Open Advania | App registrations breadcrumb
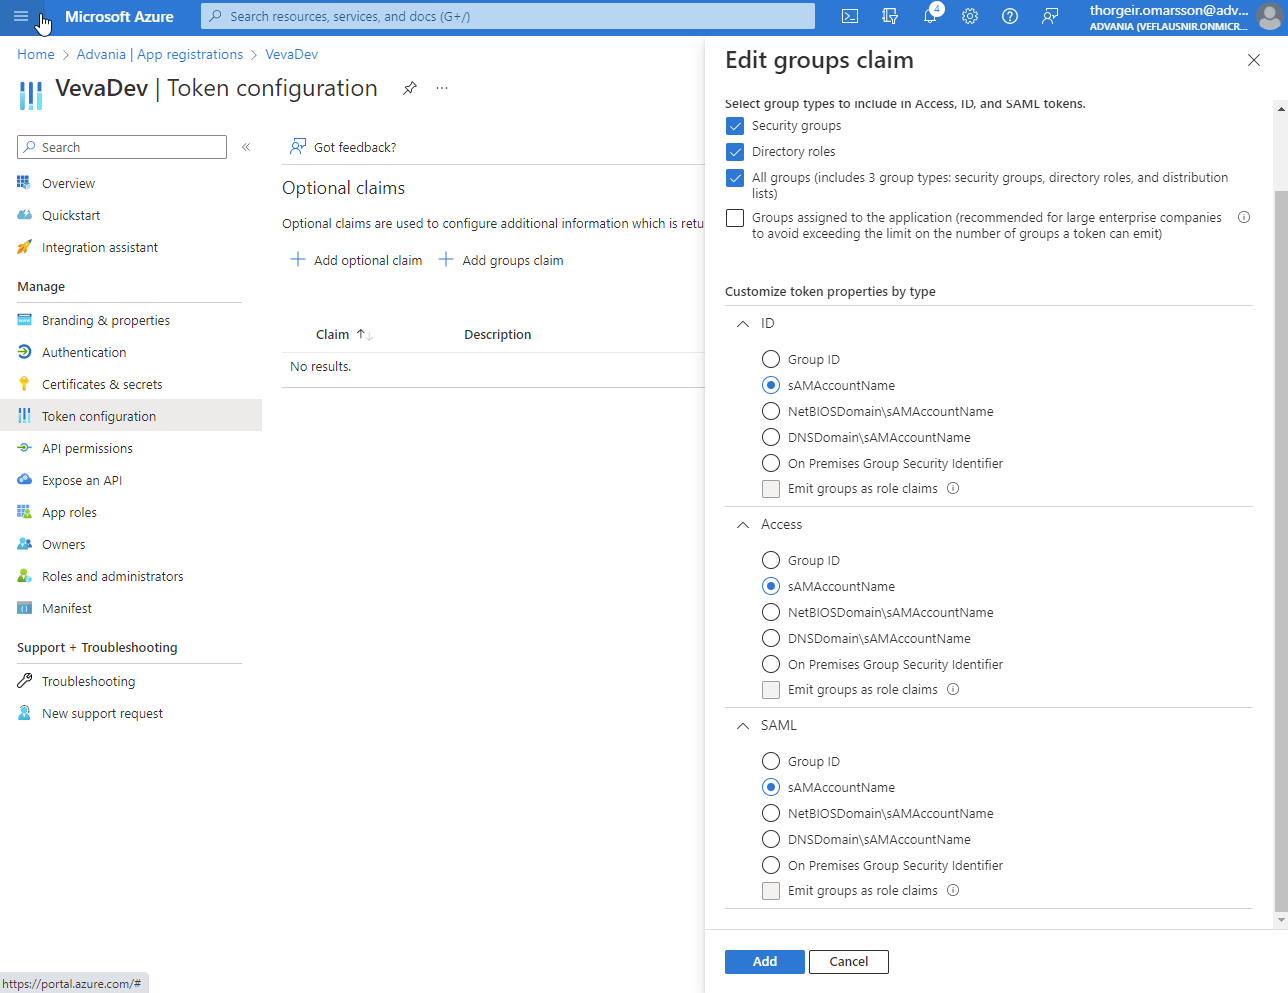 (160, 54)
